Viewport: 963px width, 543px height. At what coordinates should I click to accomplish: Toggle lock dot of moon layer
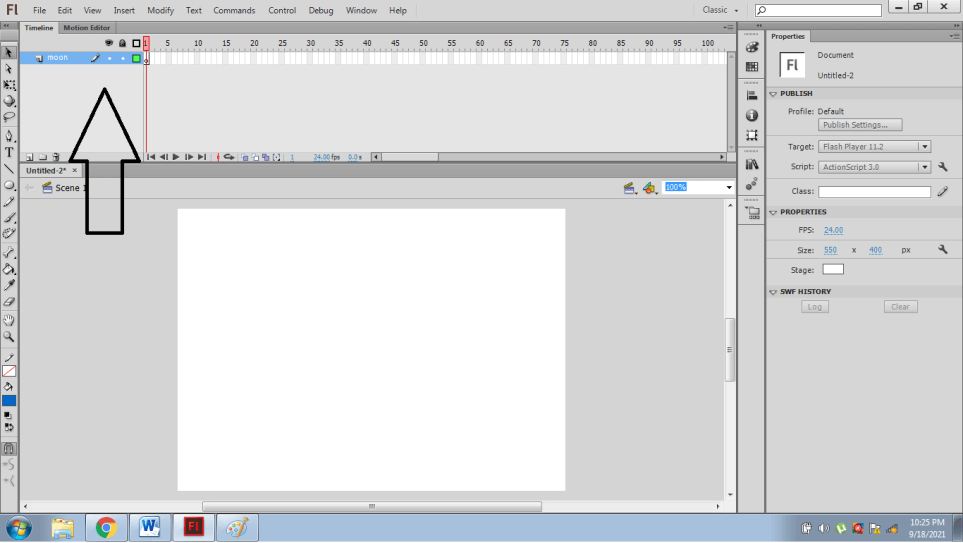pos(123,58)
